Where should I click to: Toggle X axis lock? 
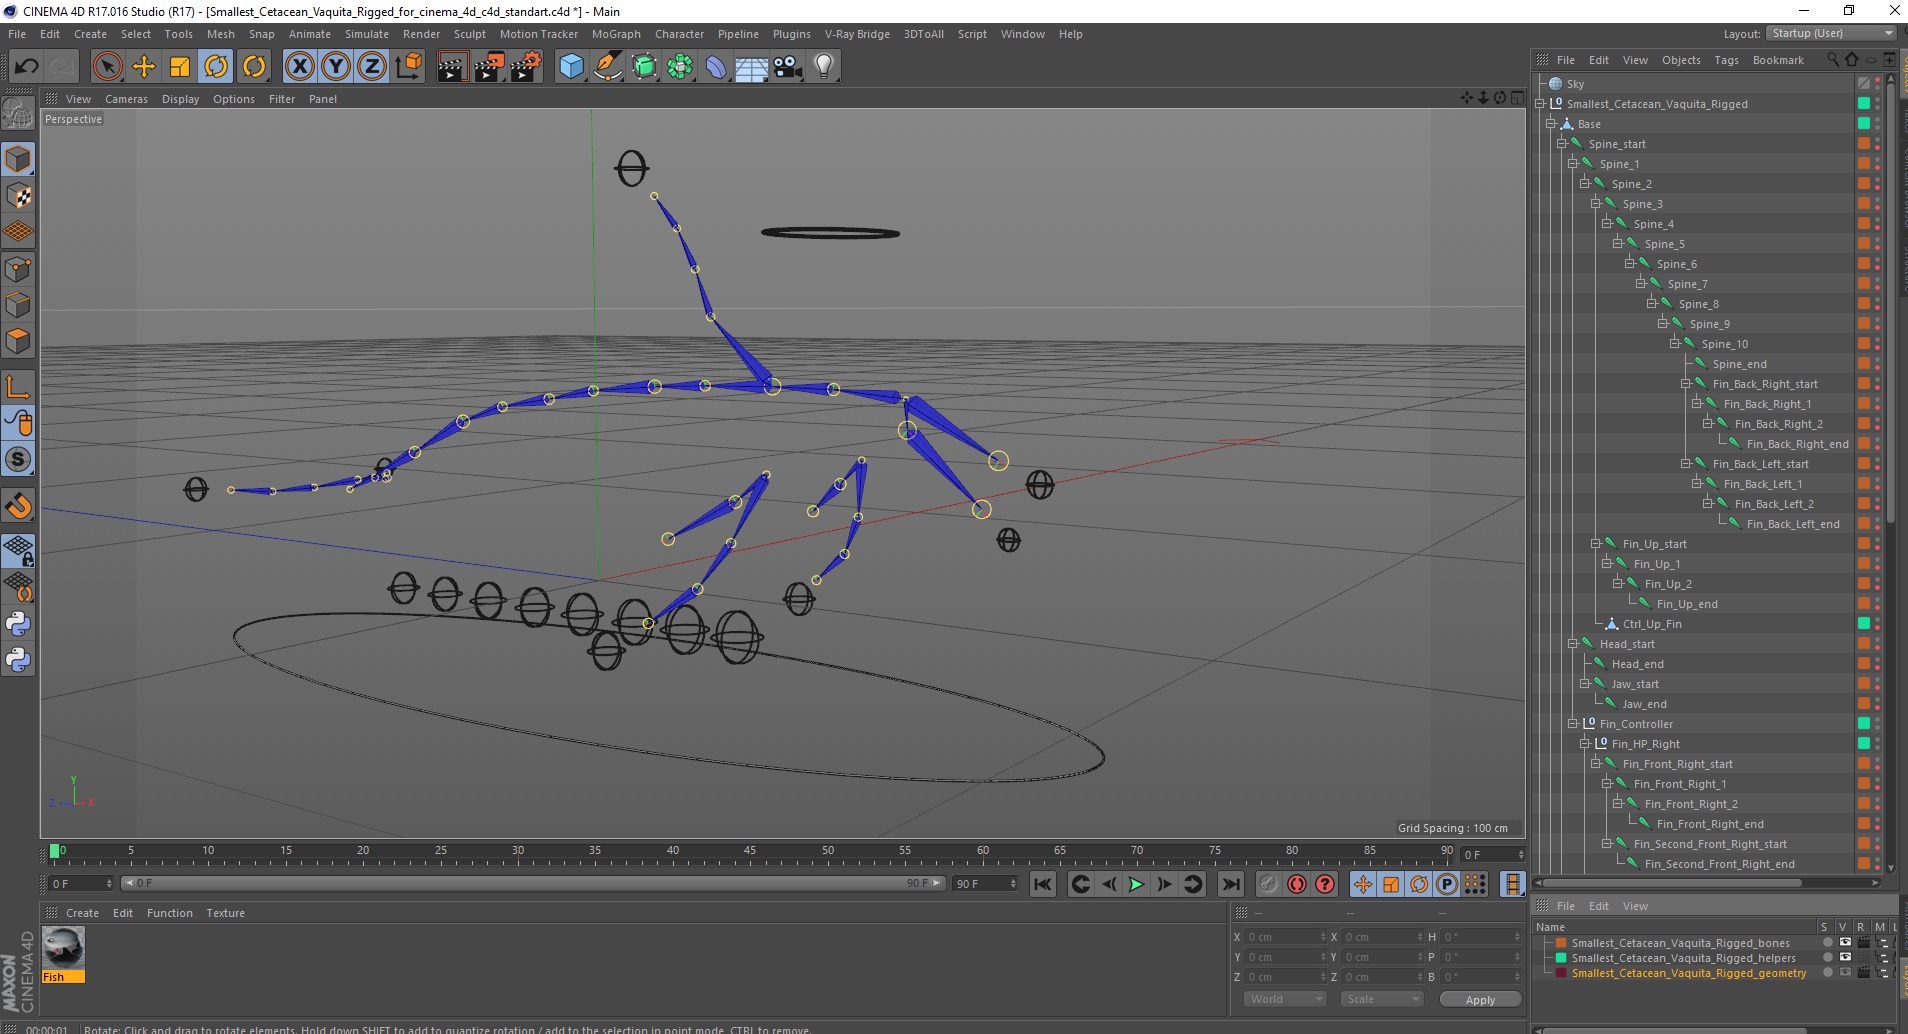tap(299, 66)
